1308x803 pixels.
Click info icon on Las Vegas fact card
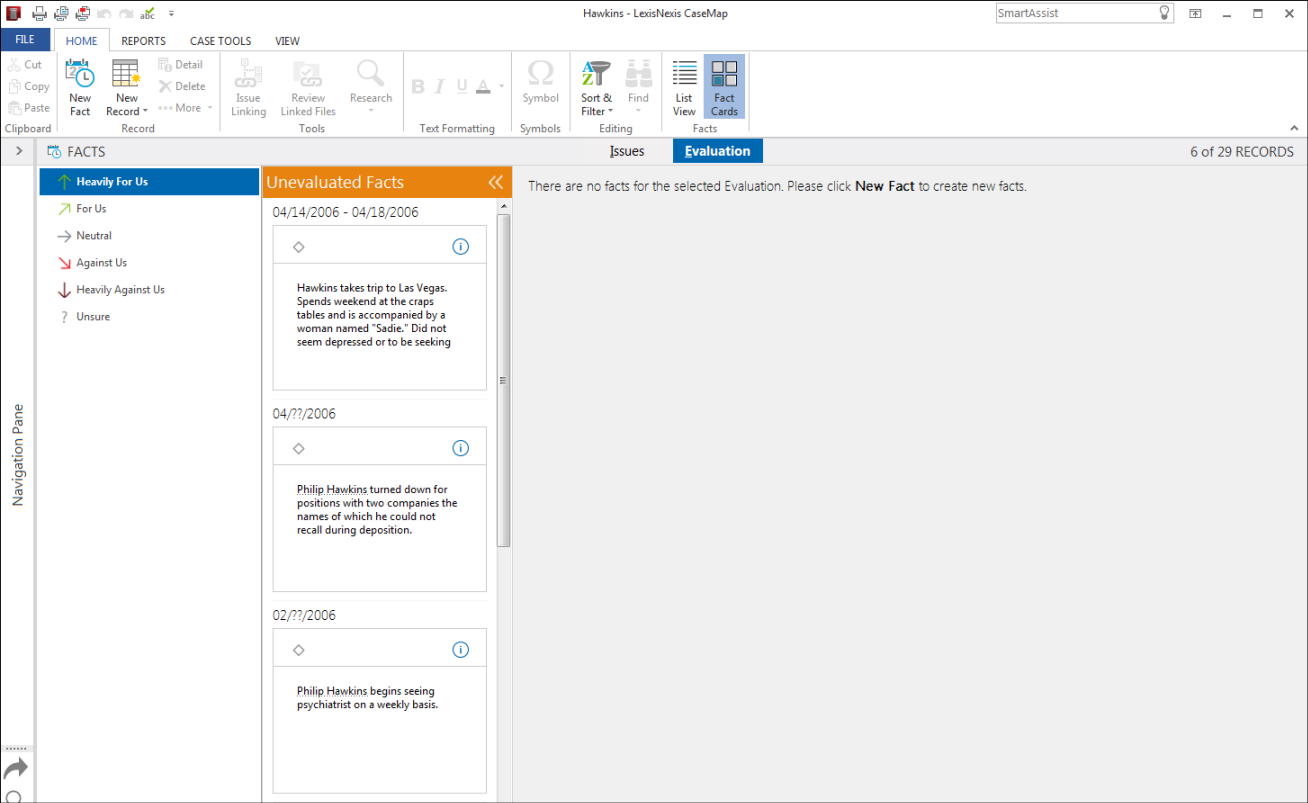pos(461,247)
